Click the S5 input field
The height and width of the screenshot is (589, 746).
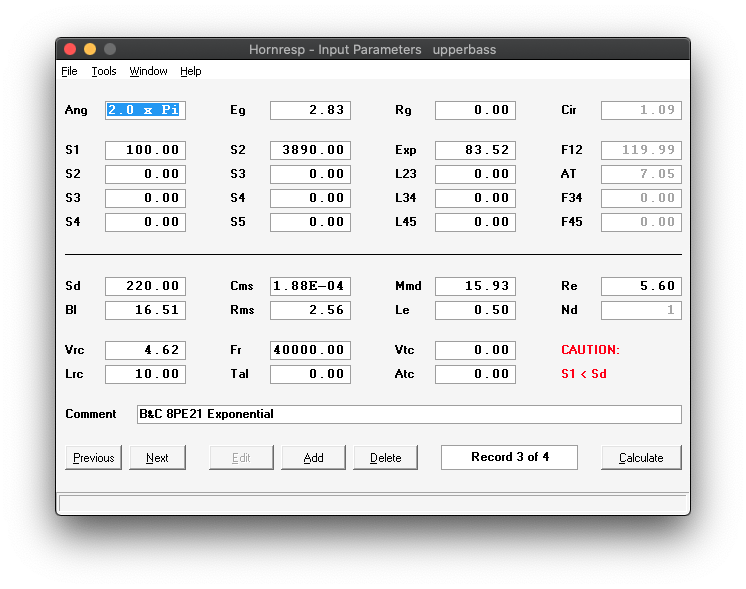[310, 222]
